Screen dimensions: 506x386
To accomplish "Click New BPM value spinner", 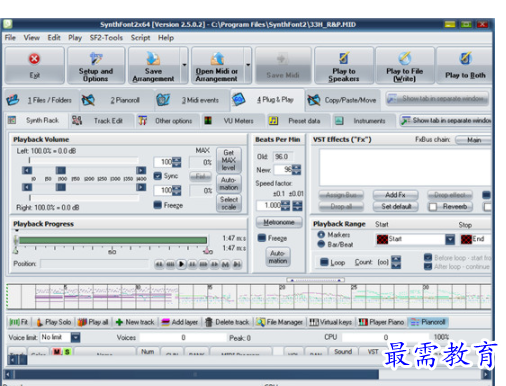I will (x=296, y=170).
